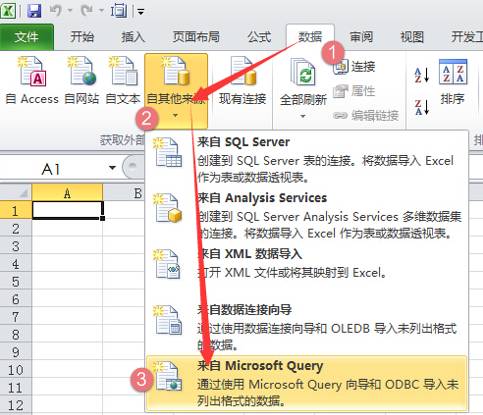Switch to the 开始 tab
The width and height of the screenshot is (483, 415).
pyautogui.click(x=82, y=37)
